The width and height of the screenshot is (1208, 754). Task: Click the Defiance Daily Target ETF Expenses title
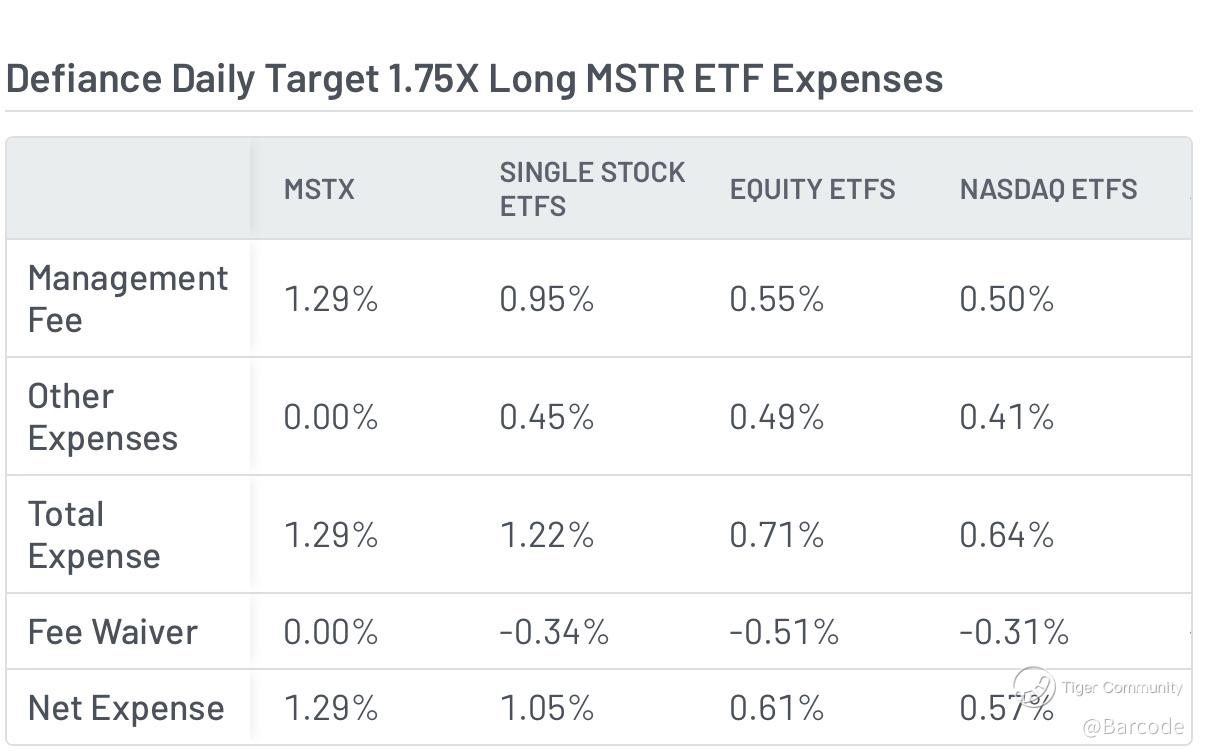click(474, 79)
